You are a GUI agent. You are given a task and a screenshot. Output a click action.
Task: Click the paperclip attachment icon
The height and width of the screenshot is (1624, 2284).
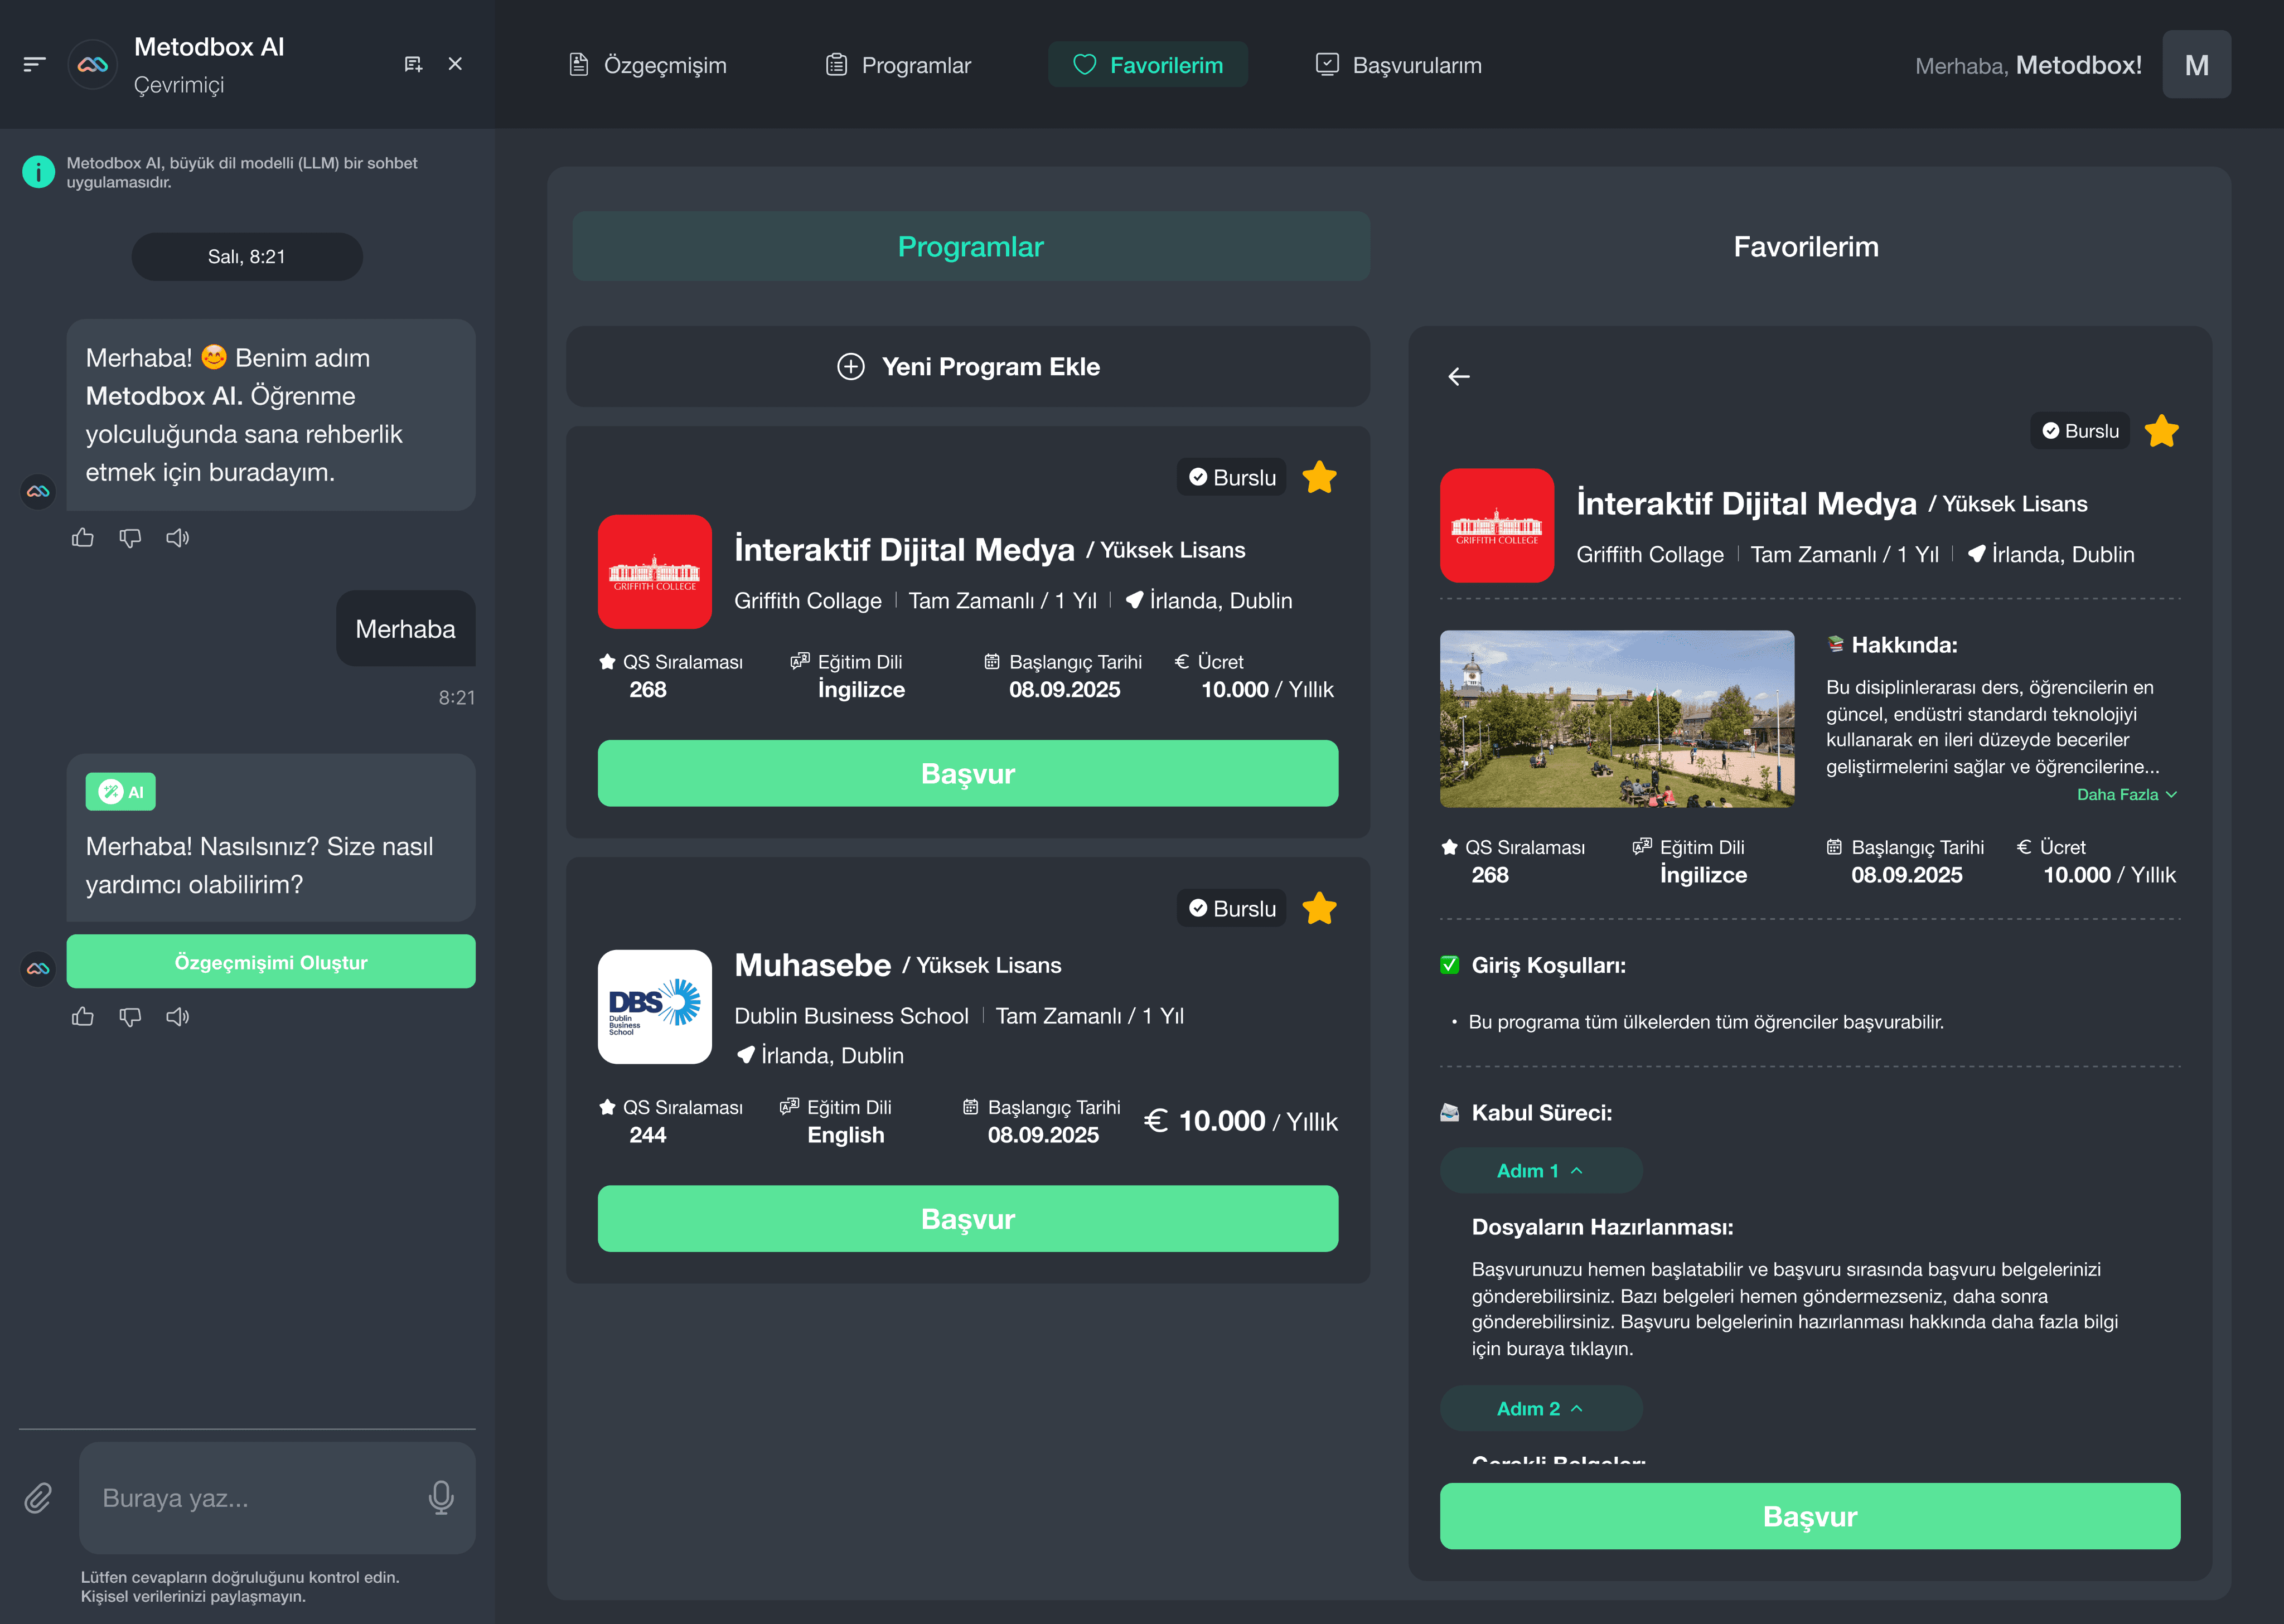pyautogui.click(x=38, y=1498)
